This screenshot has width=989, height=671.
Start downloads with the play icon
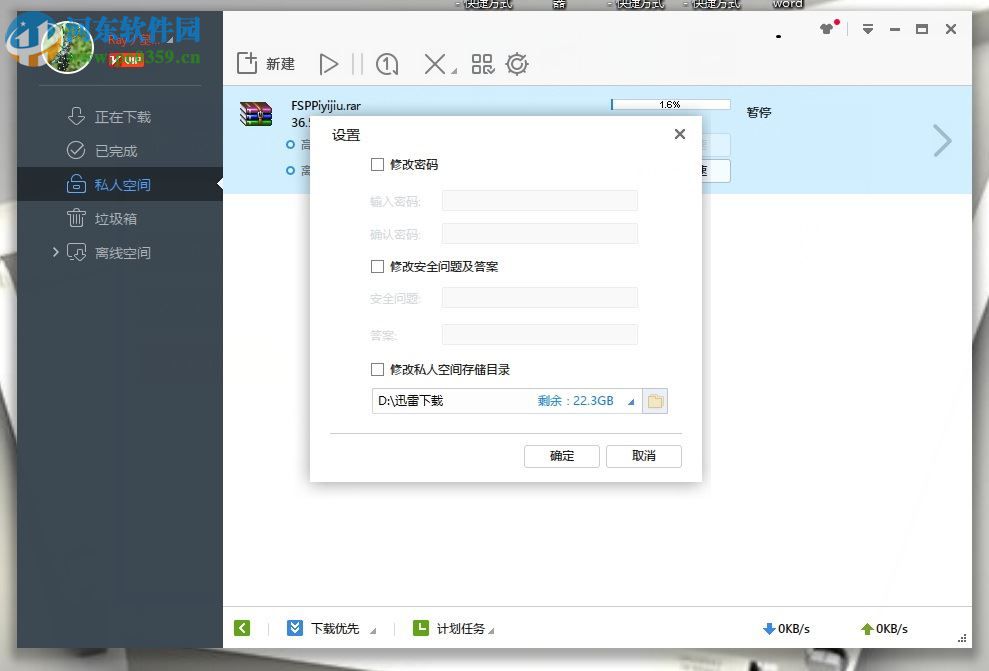[330, 64]
